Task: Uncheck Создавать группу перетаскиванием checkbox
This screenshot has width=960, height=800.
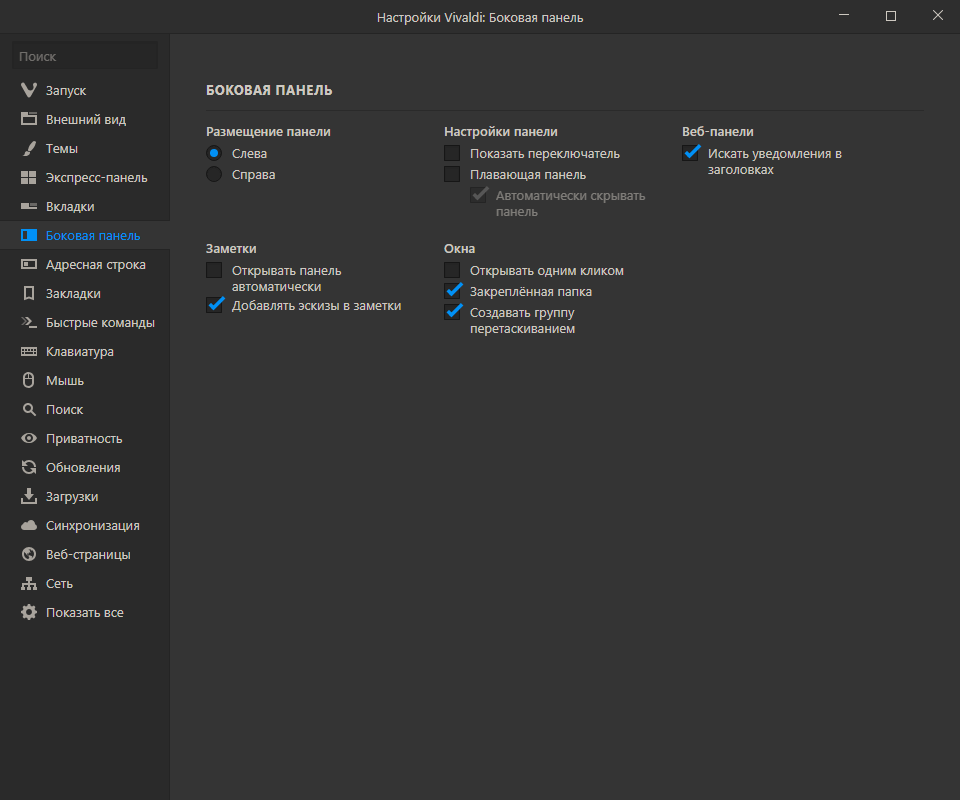Action: [452, 312]
